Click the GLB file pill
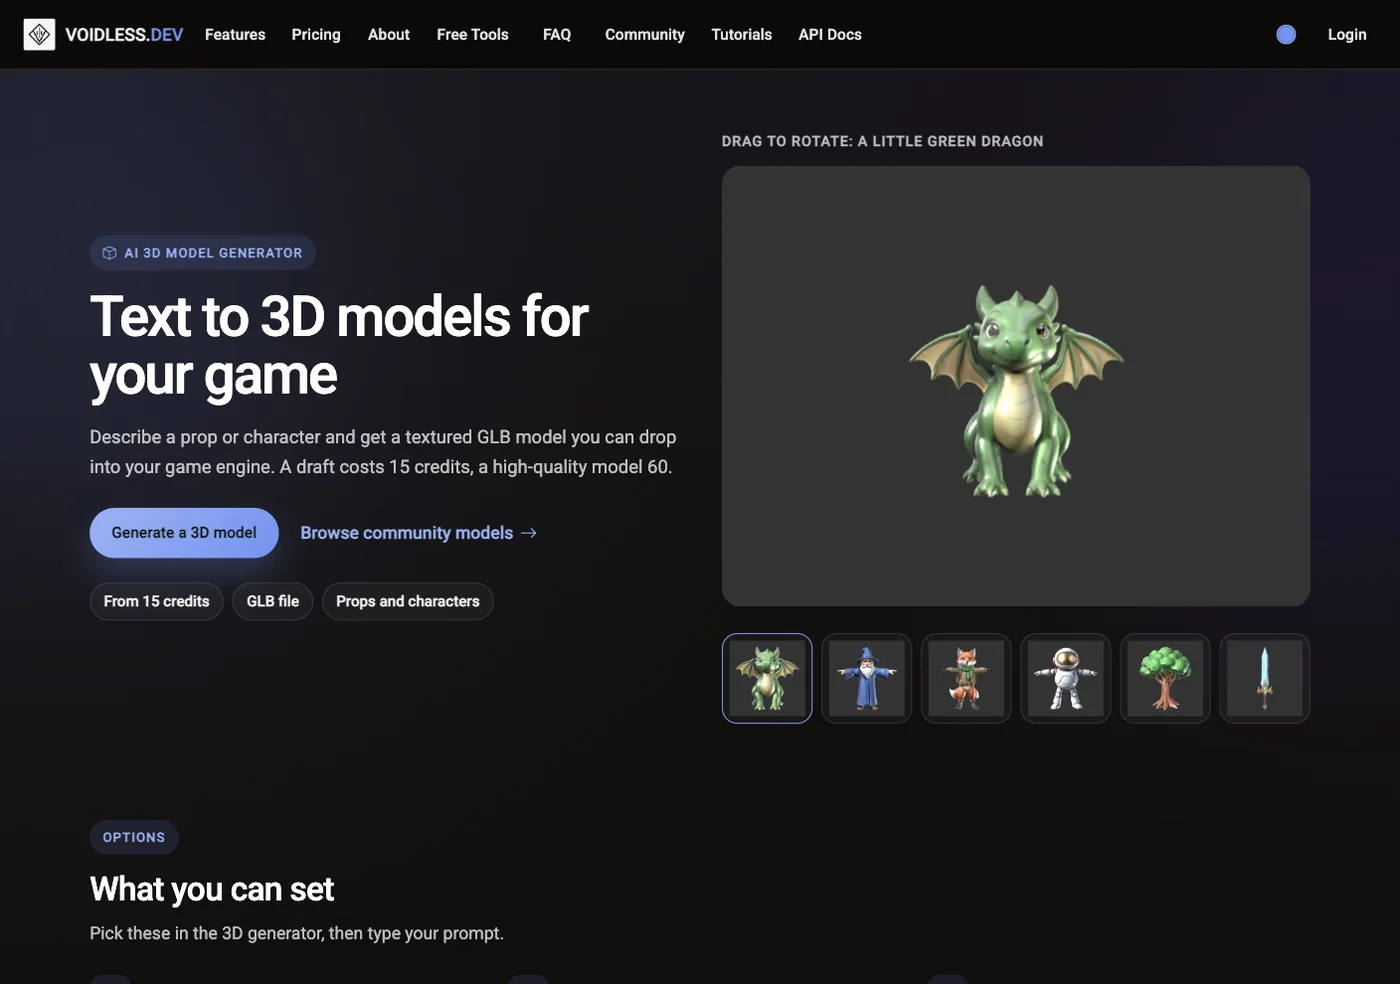Viewport: 1400px width, 984px height. point(273,601)
